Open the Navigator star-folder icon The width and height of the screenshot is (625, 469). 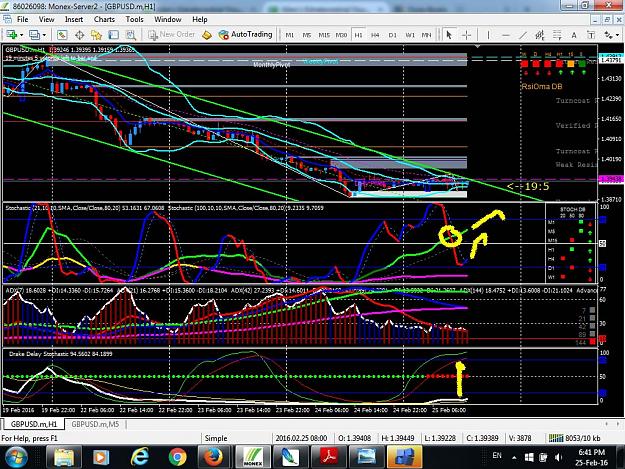click(96, 35)
